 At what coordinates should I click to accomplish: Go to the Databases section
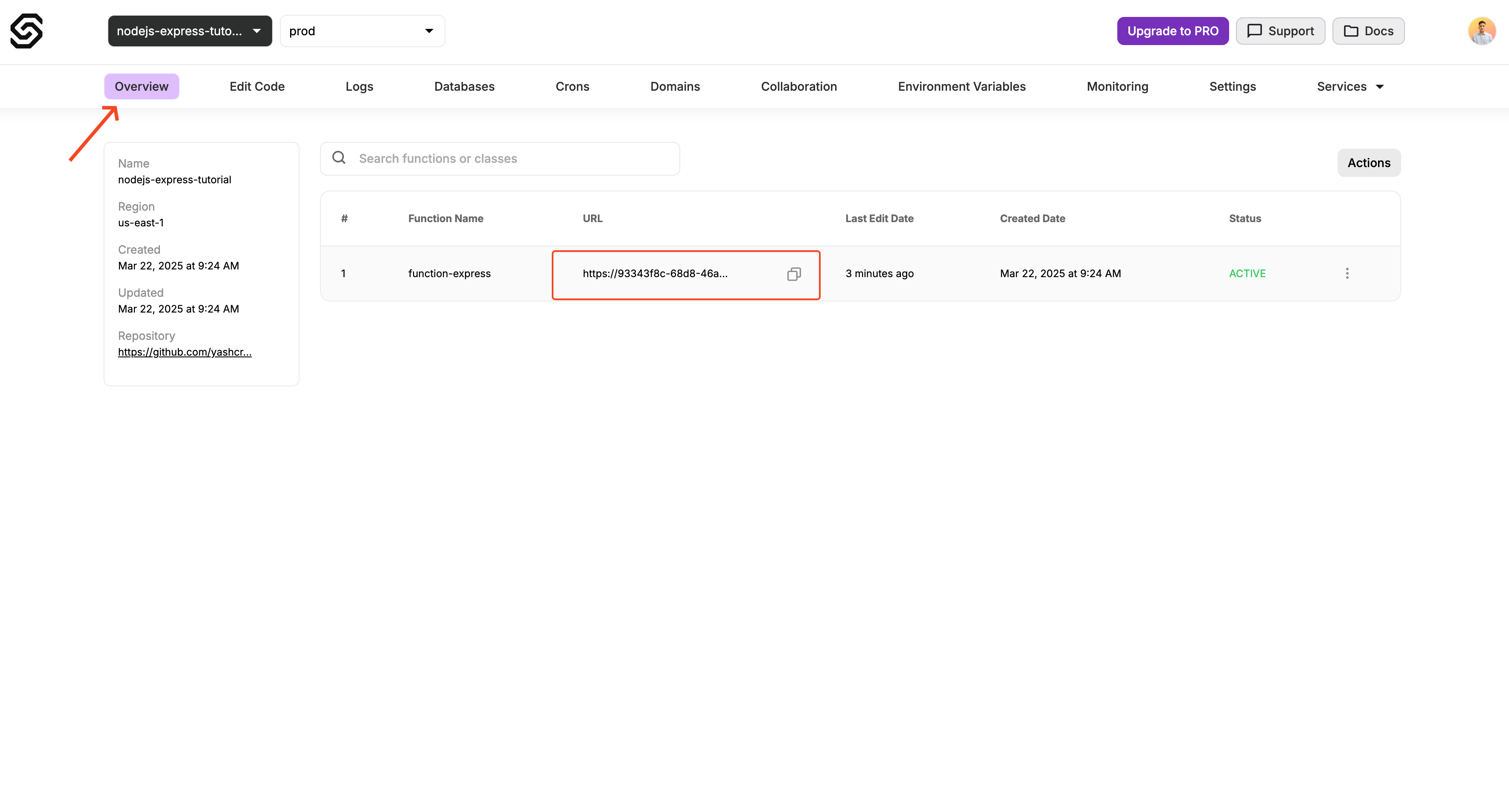pos(464,86)
